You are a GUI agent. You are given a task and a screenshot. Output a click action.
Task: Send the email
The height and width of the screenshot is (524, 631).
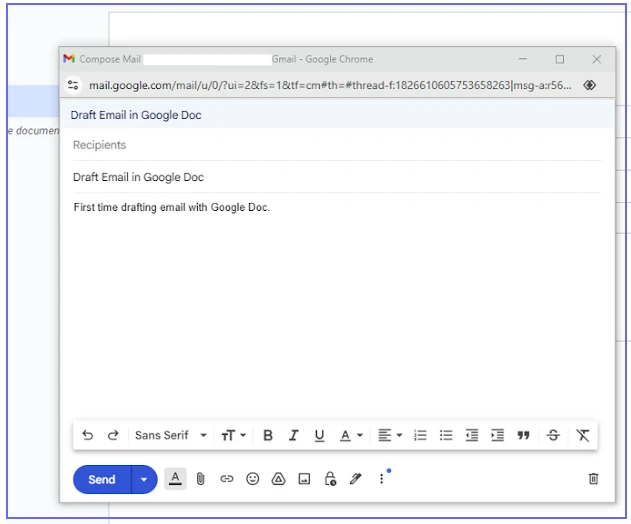(102, 479)
